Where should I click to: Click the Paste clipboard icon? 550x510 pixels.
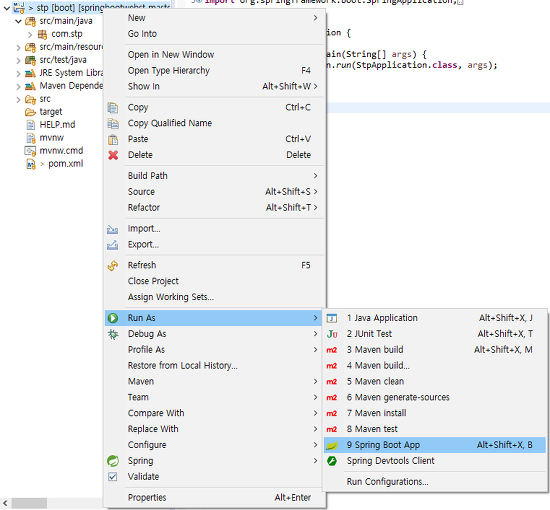[113, 139]
